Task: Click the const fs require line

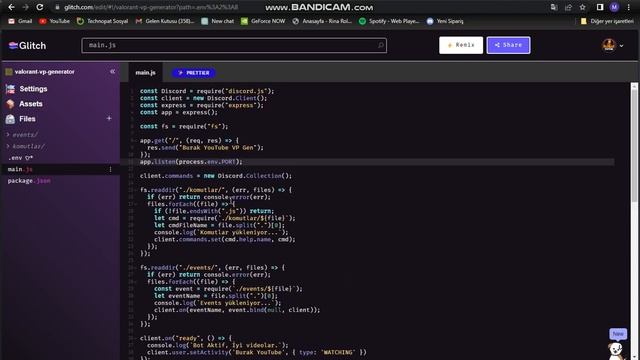Action: coord(184,127)
